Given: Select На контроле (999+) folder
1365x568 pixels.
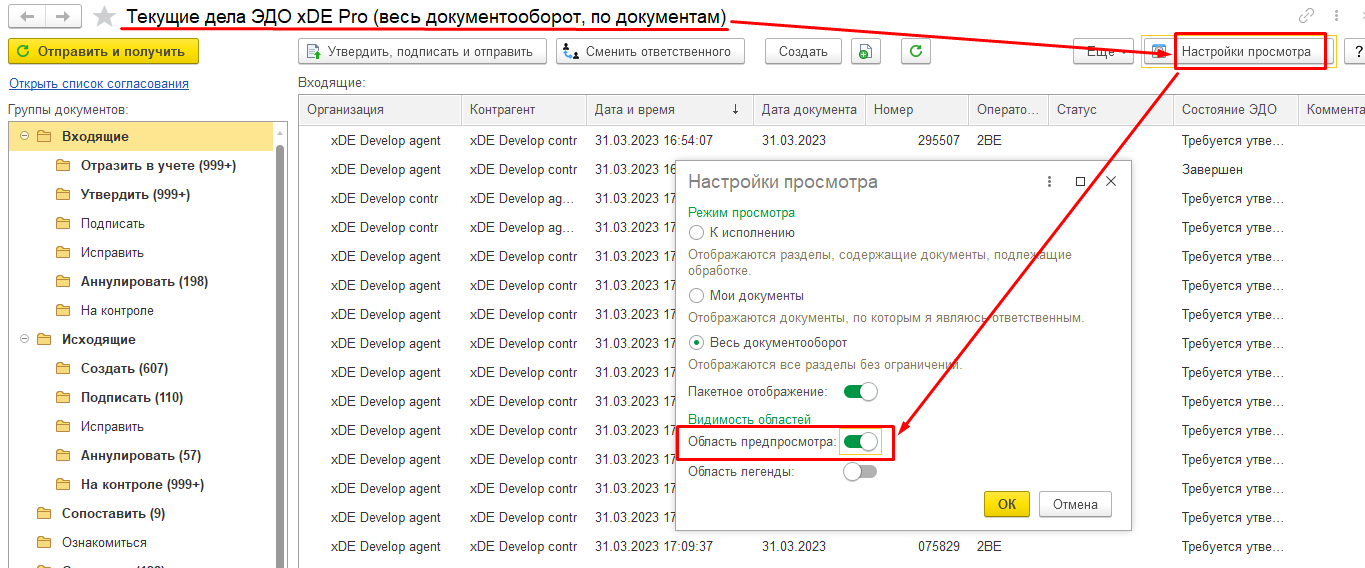Looking at the screenshot, I should 142,484.
